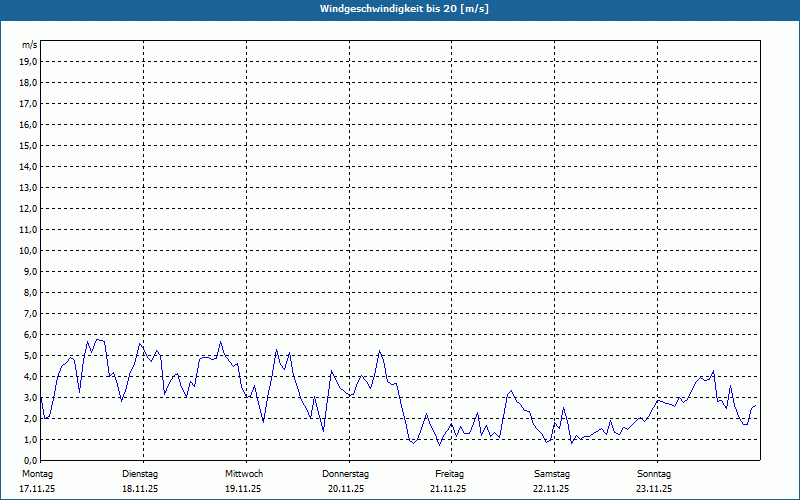The width and height of the screenshot is (800, 500).
Task: Click the date 17.11.25 below the axis
Action: tap(37, 489)
